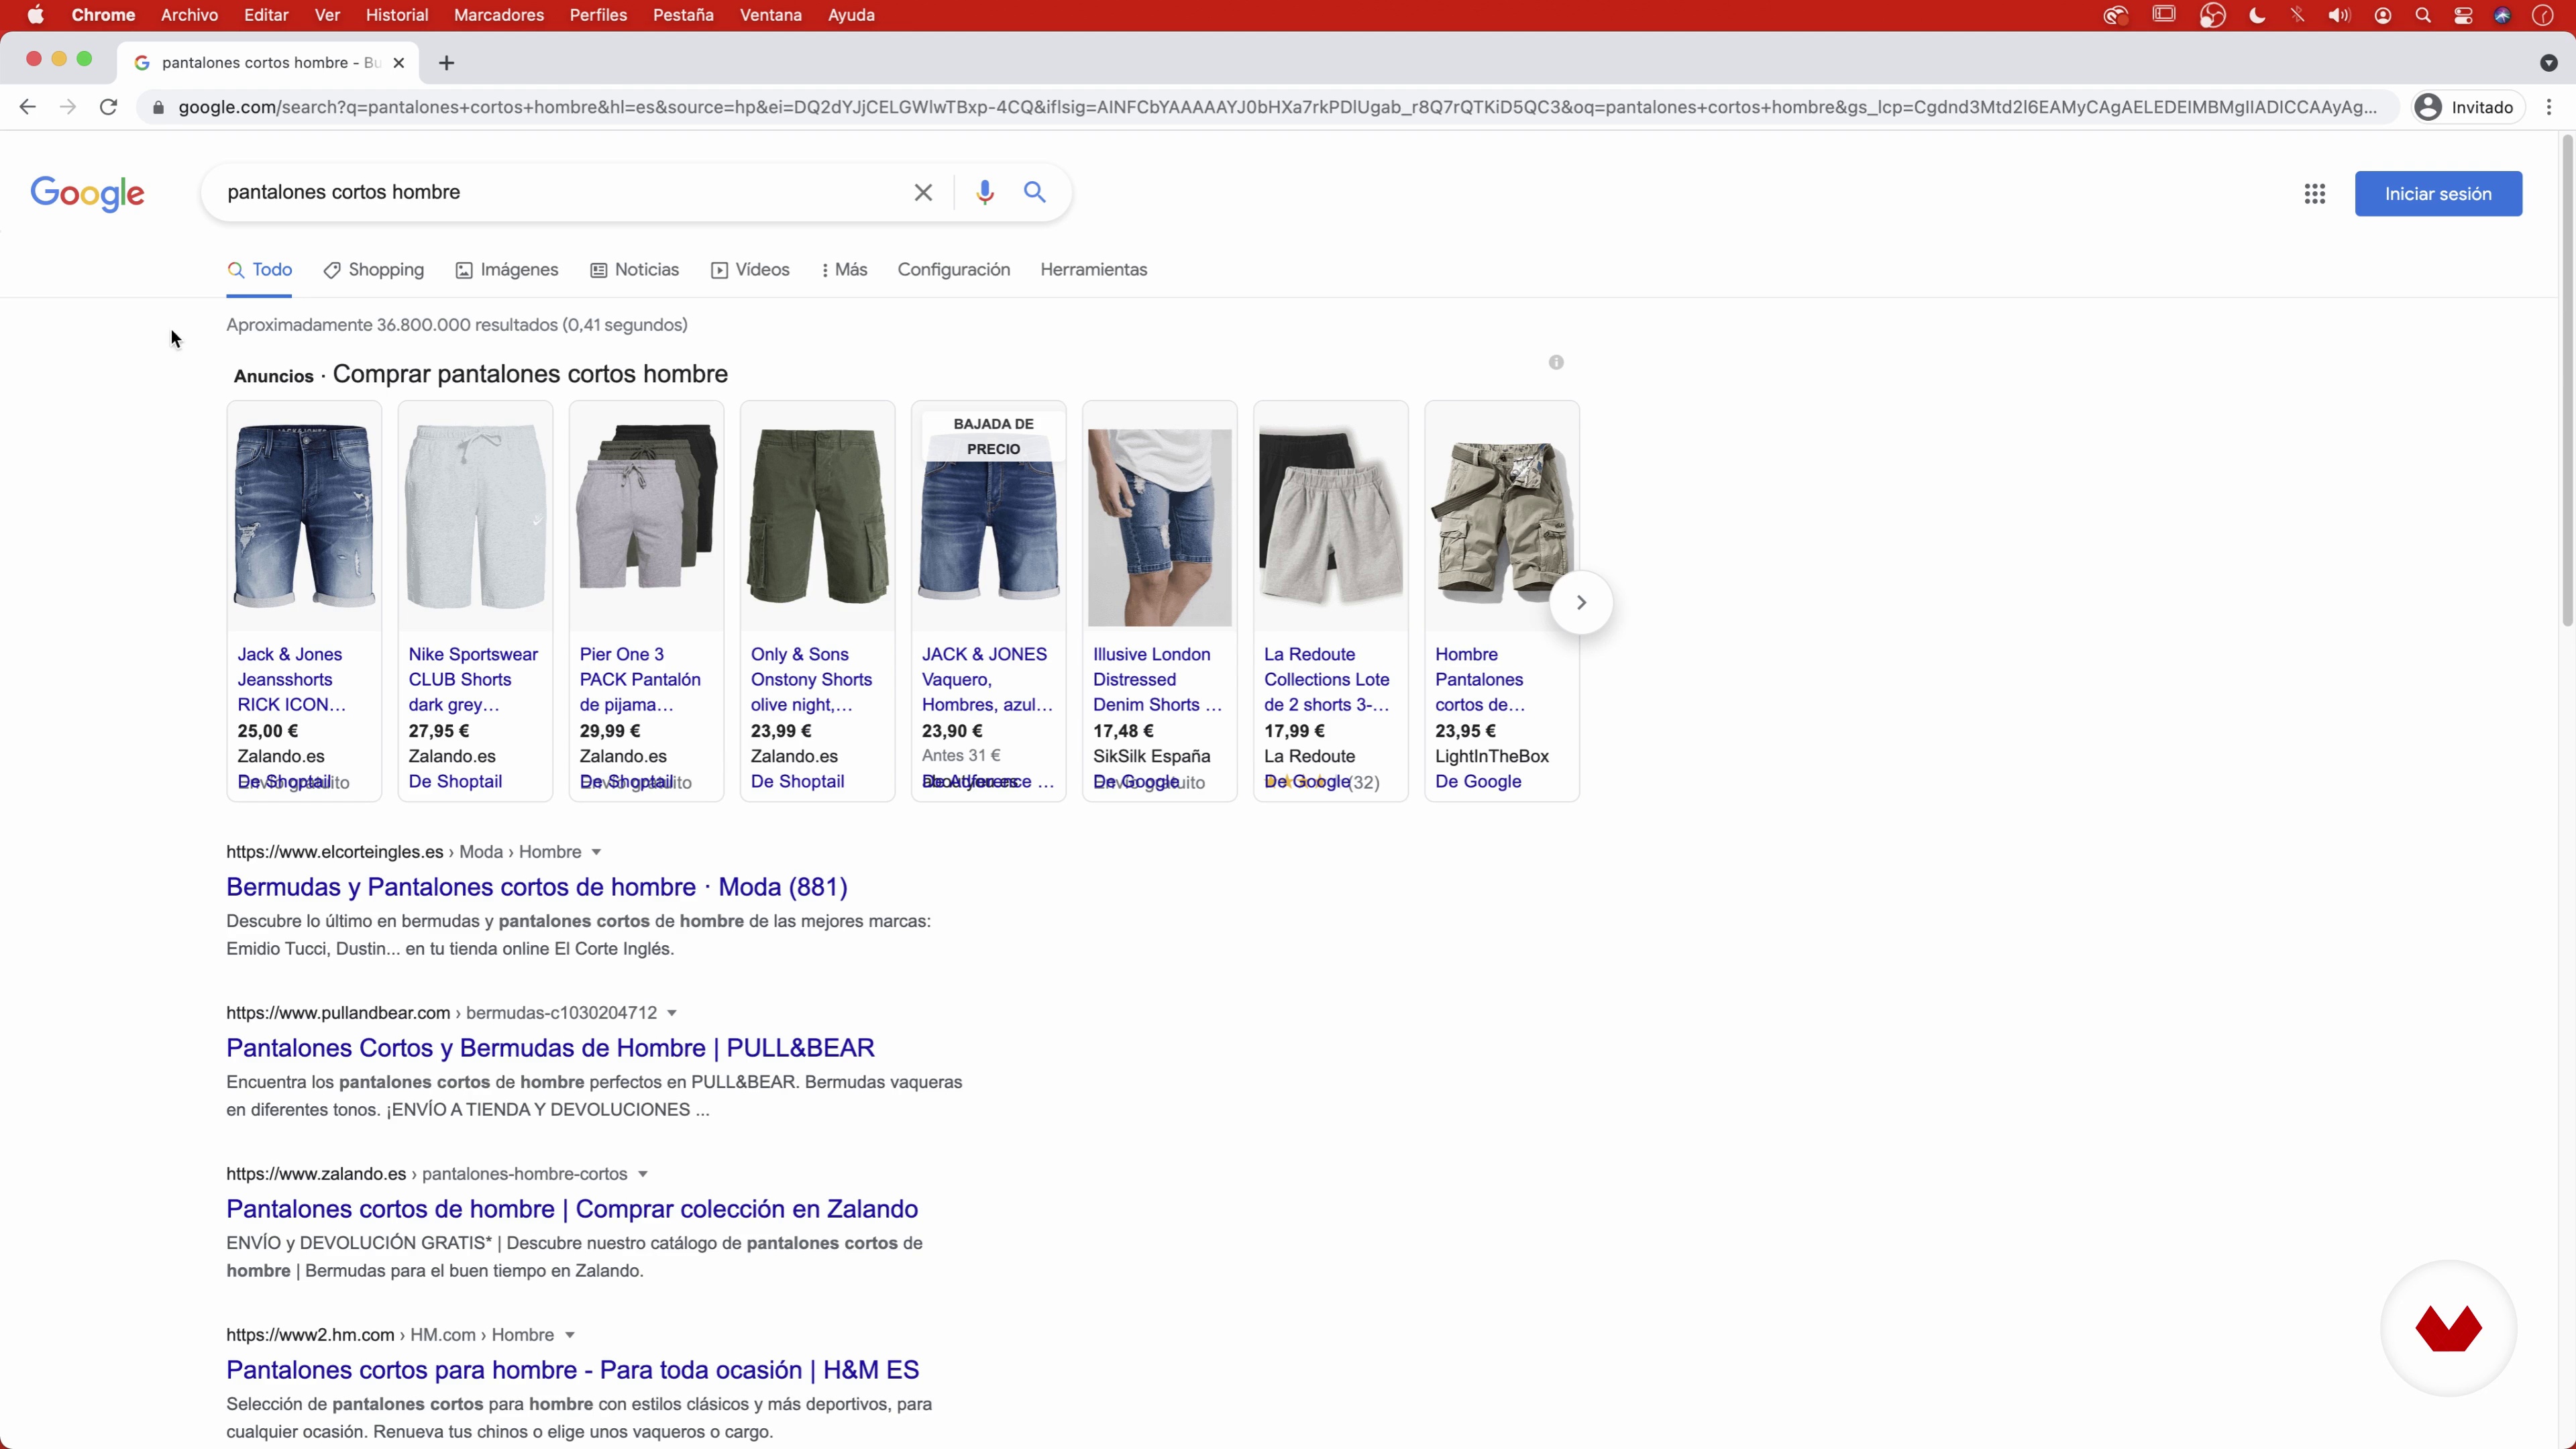Image resolution: width=2576 pixels, height=1449 pixels.
Task: Open macOS Spotlight search icon
Action: tap(2423, 15)
